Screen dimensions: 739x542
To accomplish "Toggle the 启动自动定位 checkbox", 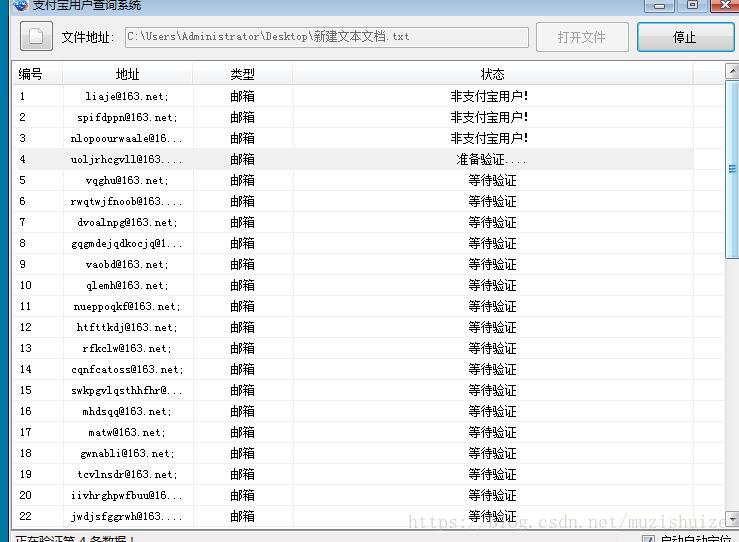I will [x=648, y=539].
